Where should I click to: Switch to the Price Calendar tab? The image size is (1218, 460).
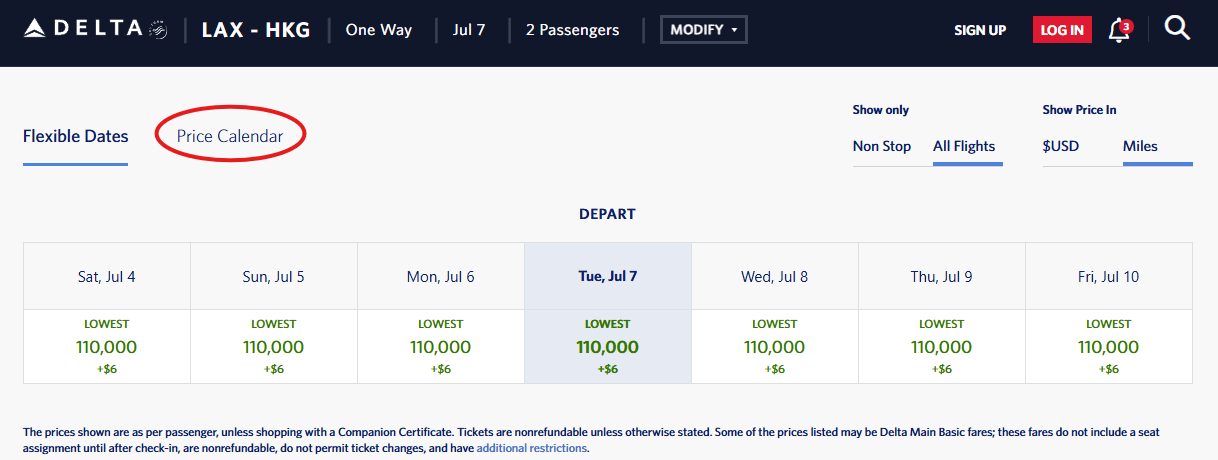click(x=230, y=136)
